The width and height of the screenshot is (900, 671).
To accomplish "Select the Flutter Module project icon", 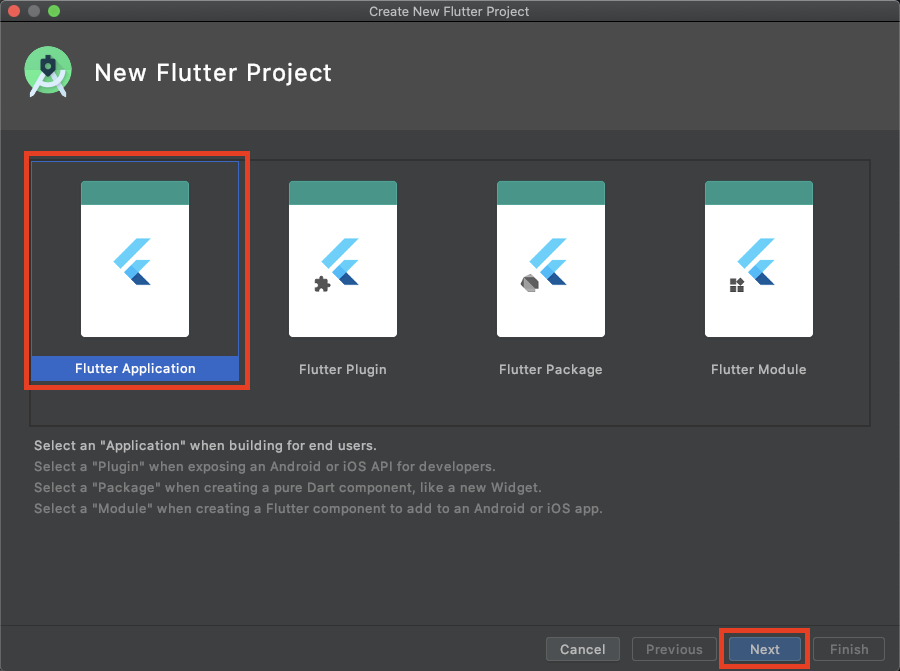I will pyautogui.click(x=758, y=259).
